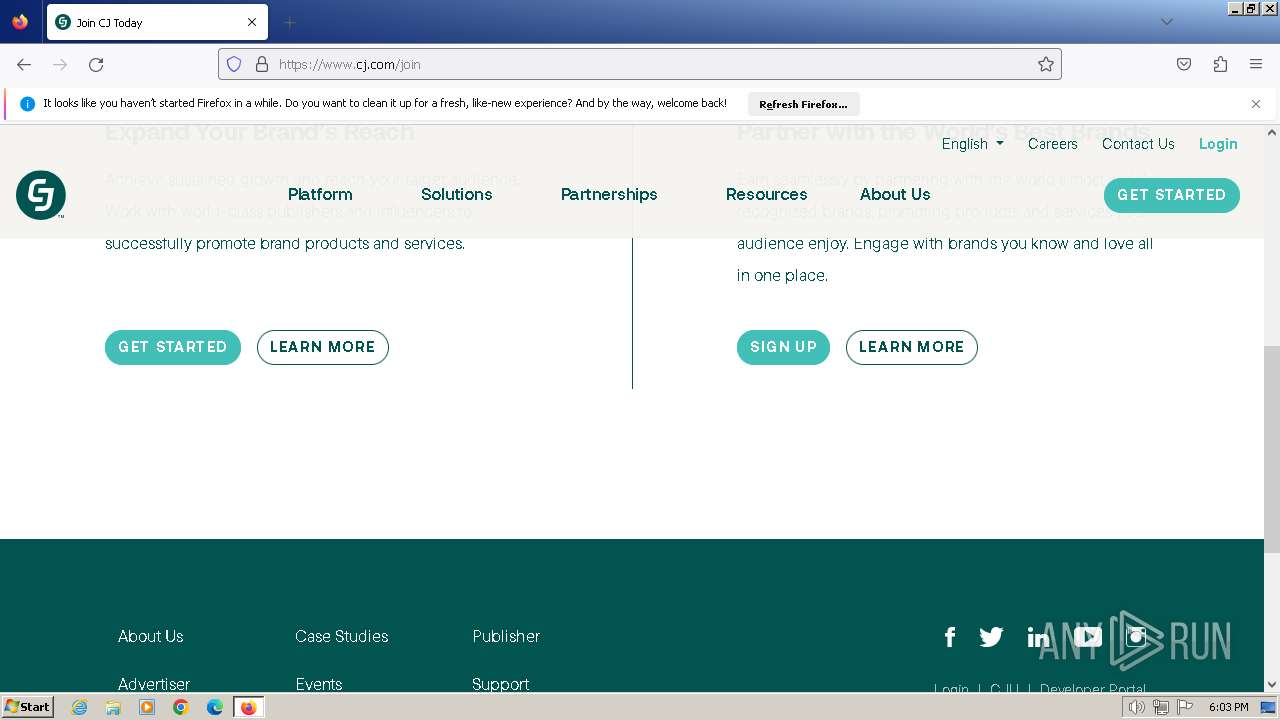Open footer Events link
This screenshot has width=1280, height=720.
pyautogui.click(x=319, y=684)
